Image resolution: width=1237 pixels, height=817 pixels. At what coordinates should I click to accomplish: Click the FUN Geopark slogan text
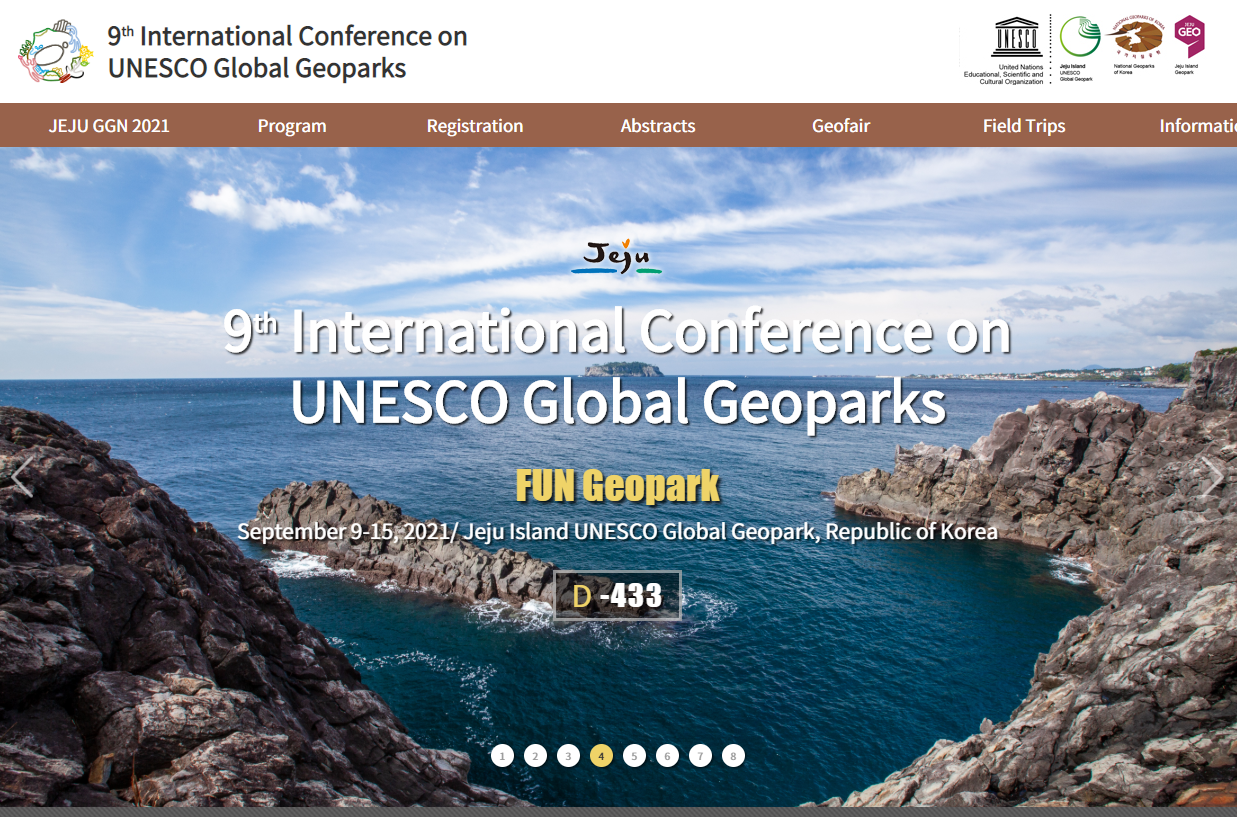pos(618,486)
